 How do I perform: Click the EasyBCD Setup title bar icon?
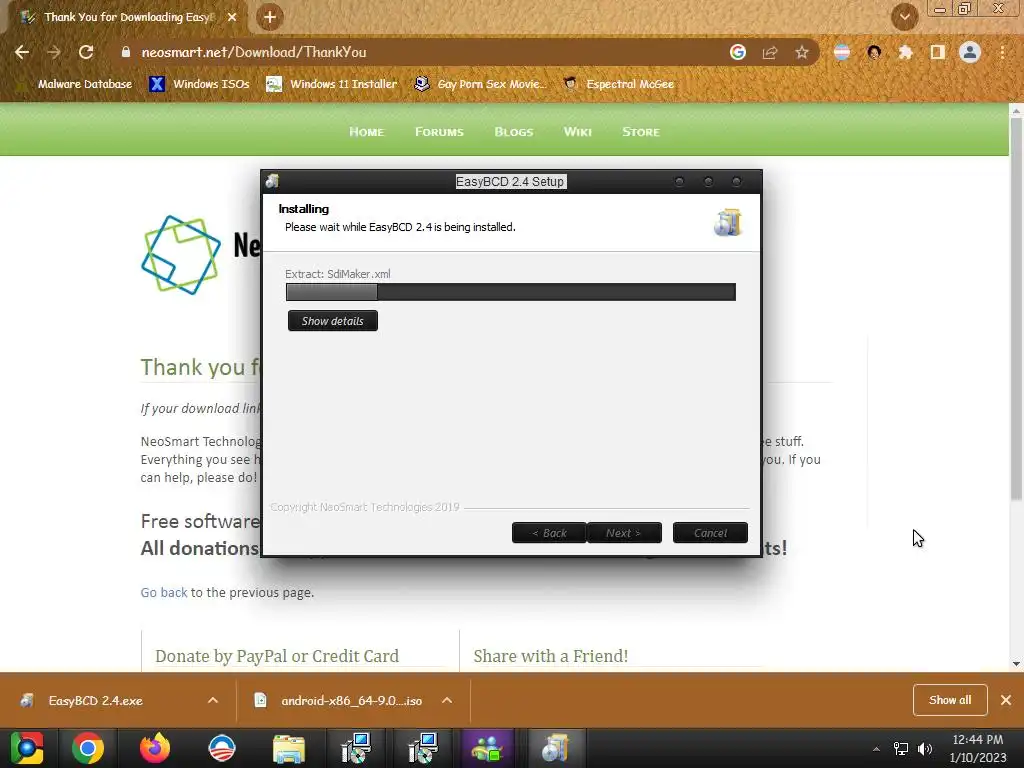[272, 181]
